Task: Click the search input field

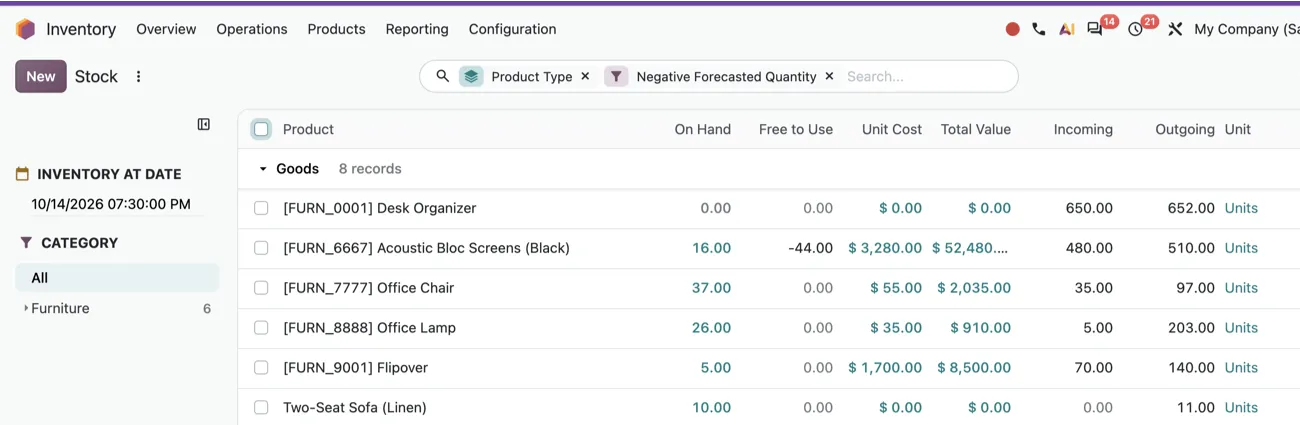Action: 925,76
